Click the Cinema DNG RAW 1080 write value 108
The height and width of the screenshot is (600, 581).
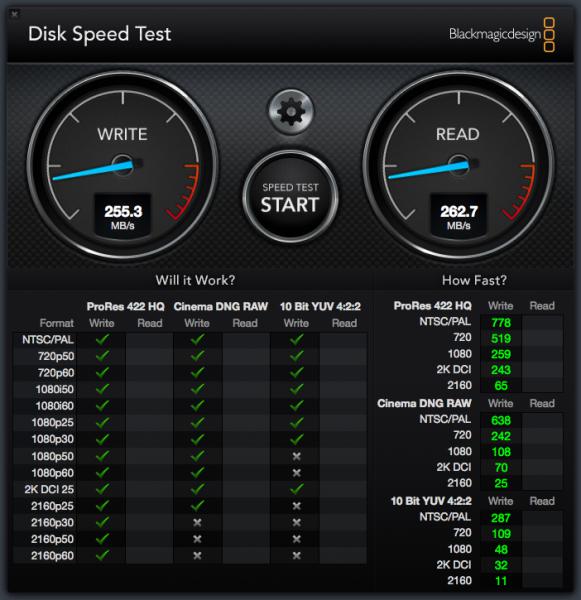[501, 452]
